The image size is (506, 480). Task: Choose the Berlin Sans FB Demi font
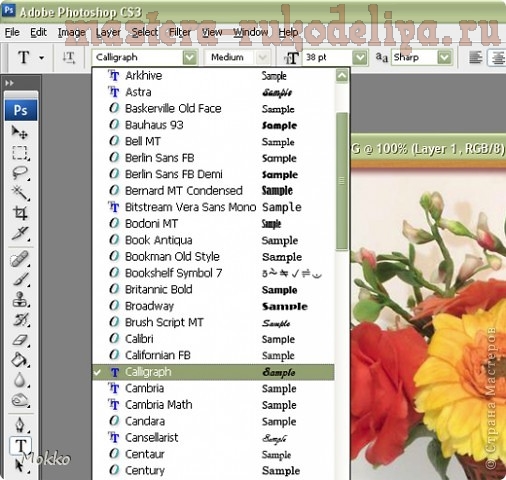213,174
